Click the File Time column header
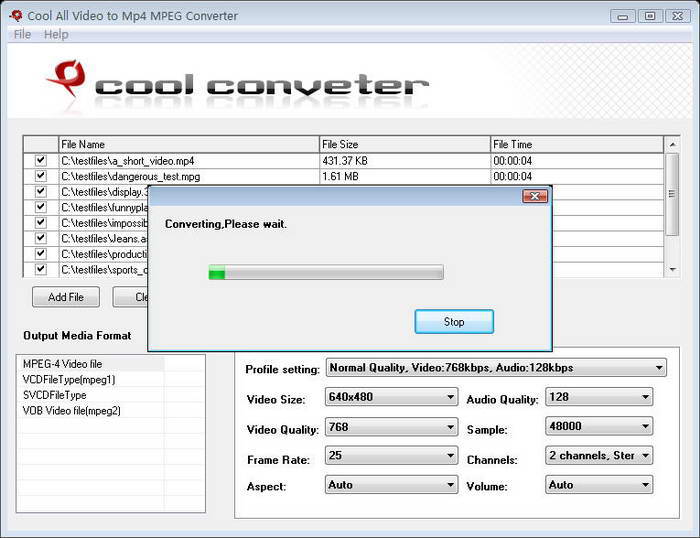700x538 pixels. click(x=577, y=144)
